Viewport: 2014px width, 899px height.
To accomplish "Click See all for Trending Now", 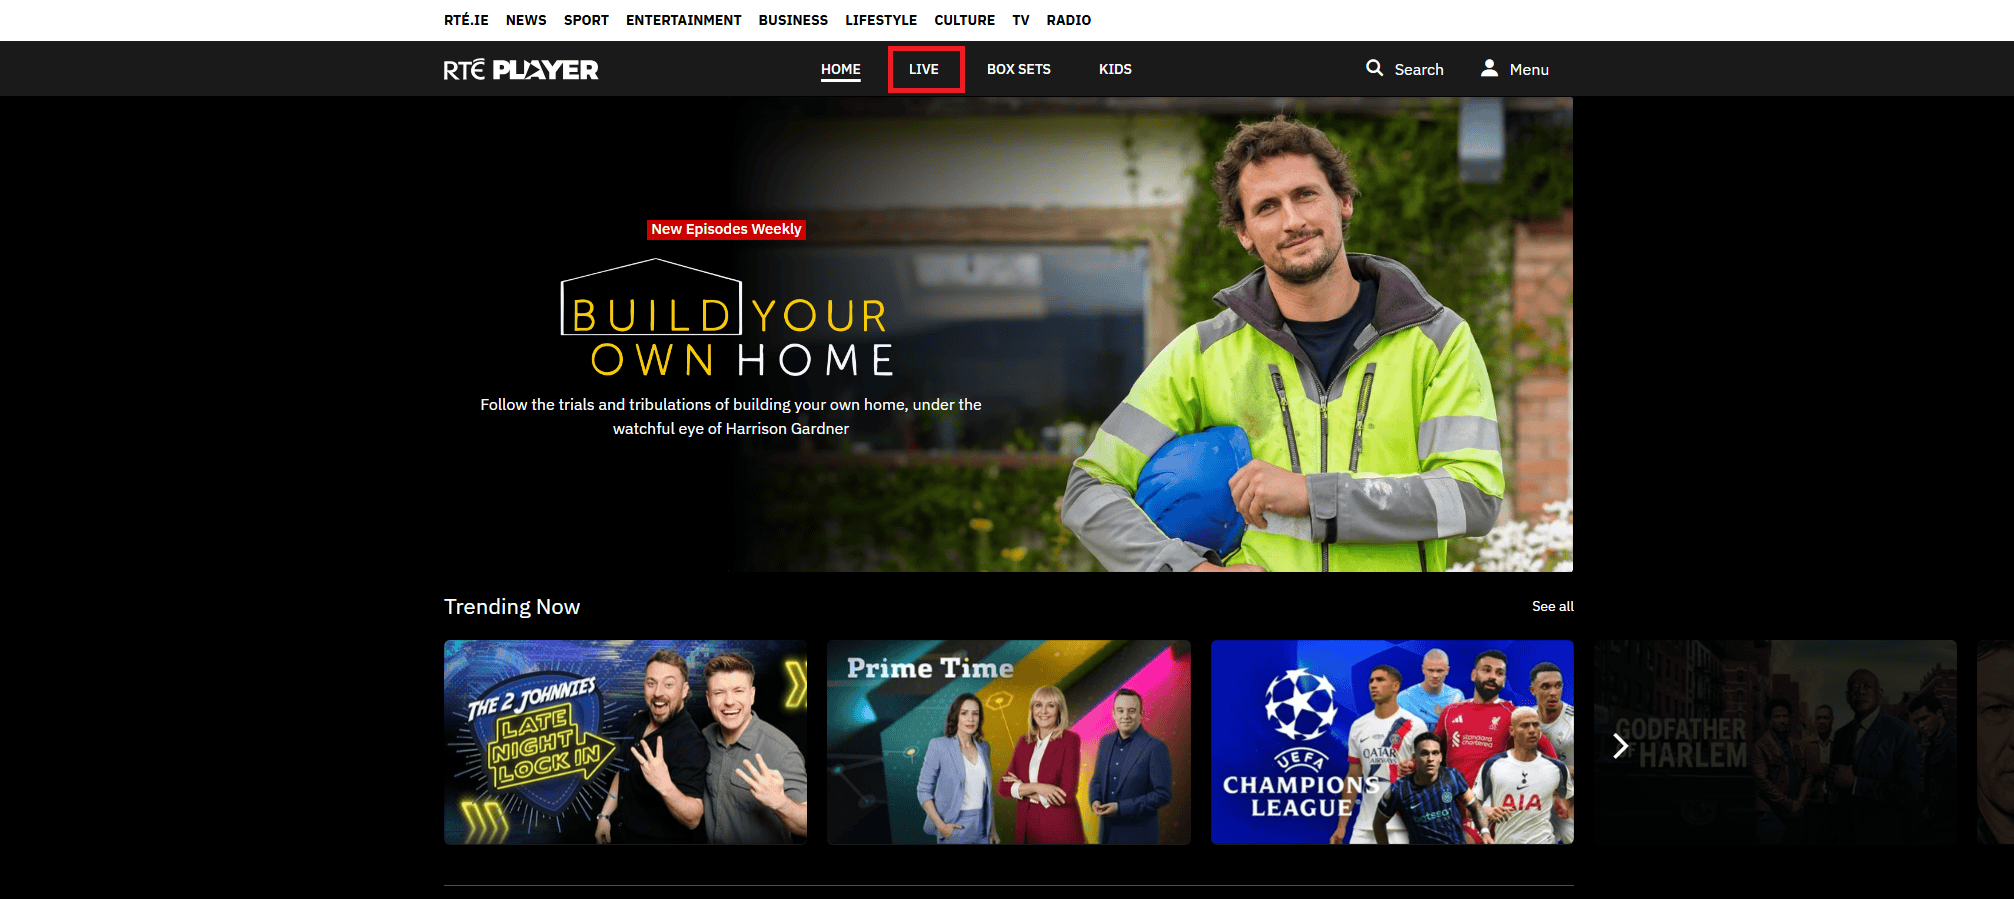I will point(1552,606).
